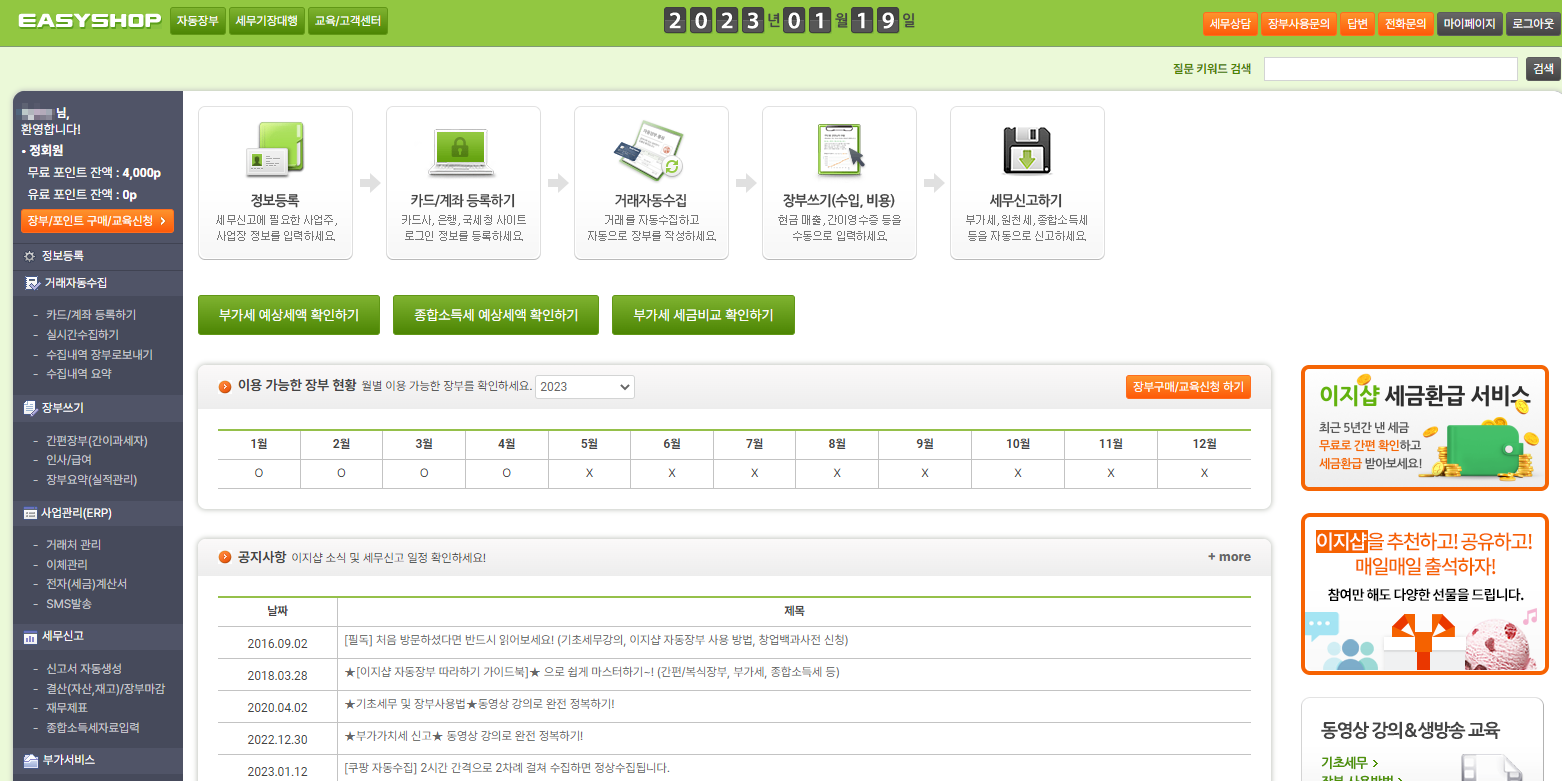Click the gear icon beside 정보등록 in sidebar
Image resolution: width=1562 pixels, height=781 pixels.
tap(29, 257)
